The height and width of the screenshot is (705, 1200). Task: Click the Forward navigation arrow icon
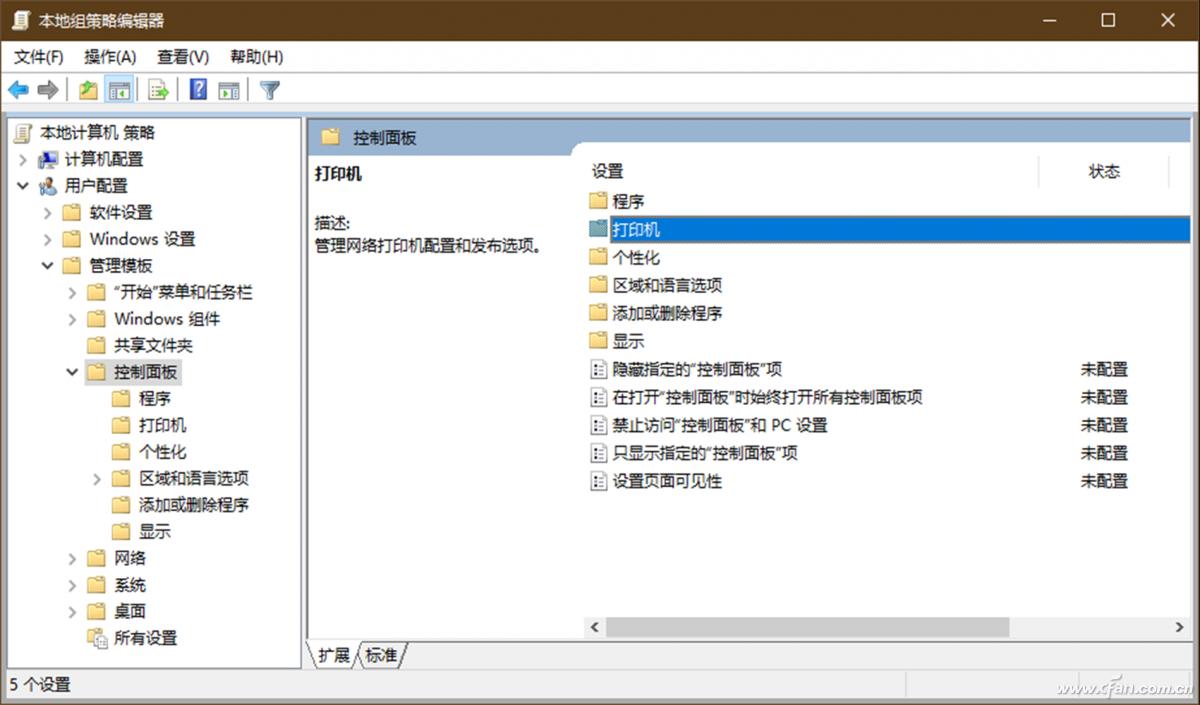(x=47, y=89)
